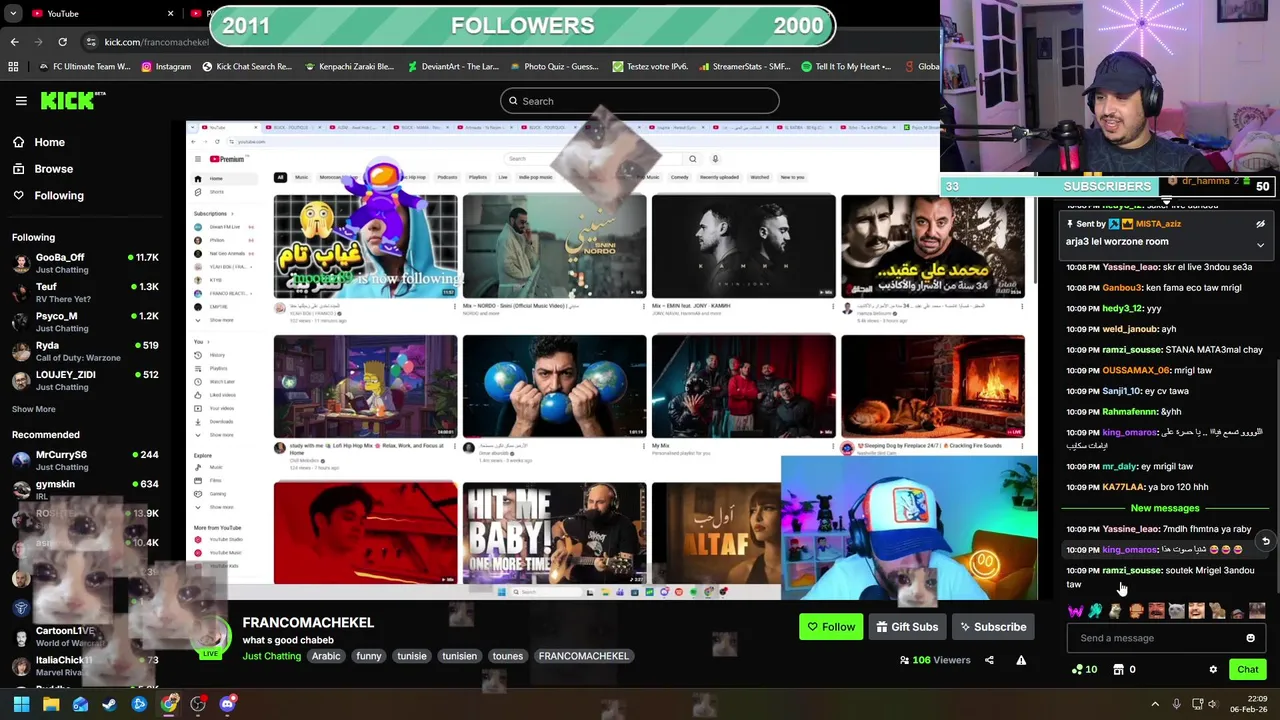This screenshot has height=720, width=1280.
Task: Open the Photo Quiz bookmark
Action: 553,67
